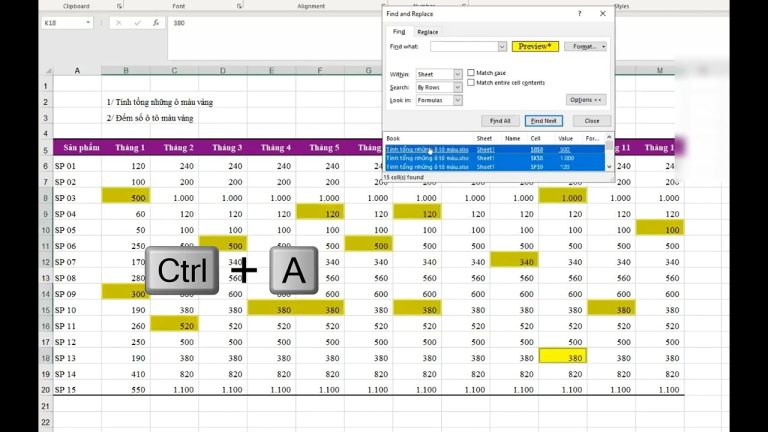Select yellow cell M10 with value 100
768x432 pixels.
tap(660, 229)
